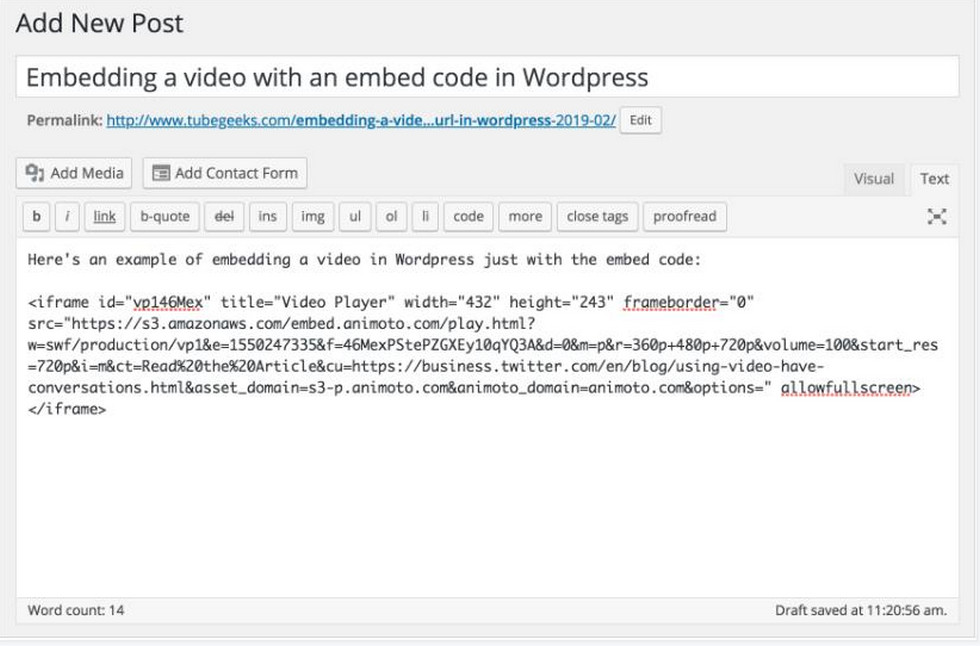
Task: Click 'Draft saved at 11:20:56 am.' status
Action: [861, 610]
